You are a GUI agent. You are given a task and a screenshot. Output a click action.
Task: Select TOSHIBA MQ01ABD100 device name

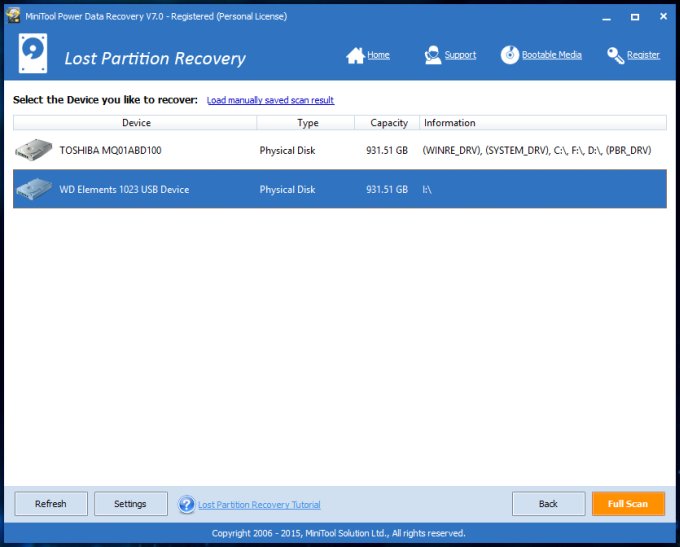(110, 151)
